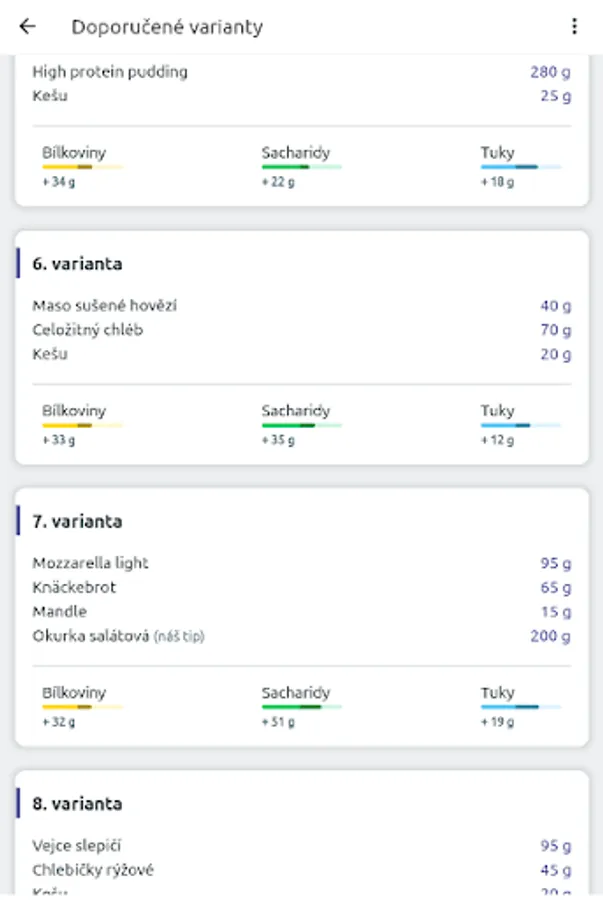Image resolution: width=603 pixels, height=900 pixels.
Task: Click the Sacharidy bar in variant 7
Action: point(301,707)
